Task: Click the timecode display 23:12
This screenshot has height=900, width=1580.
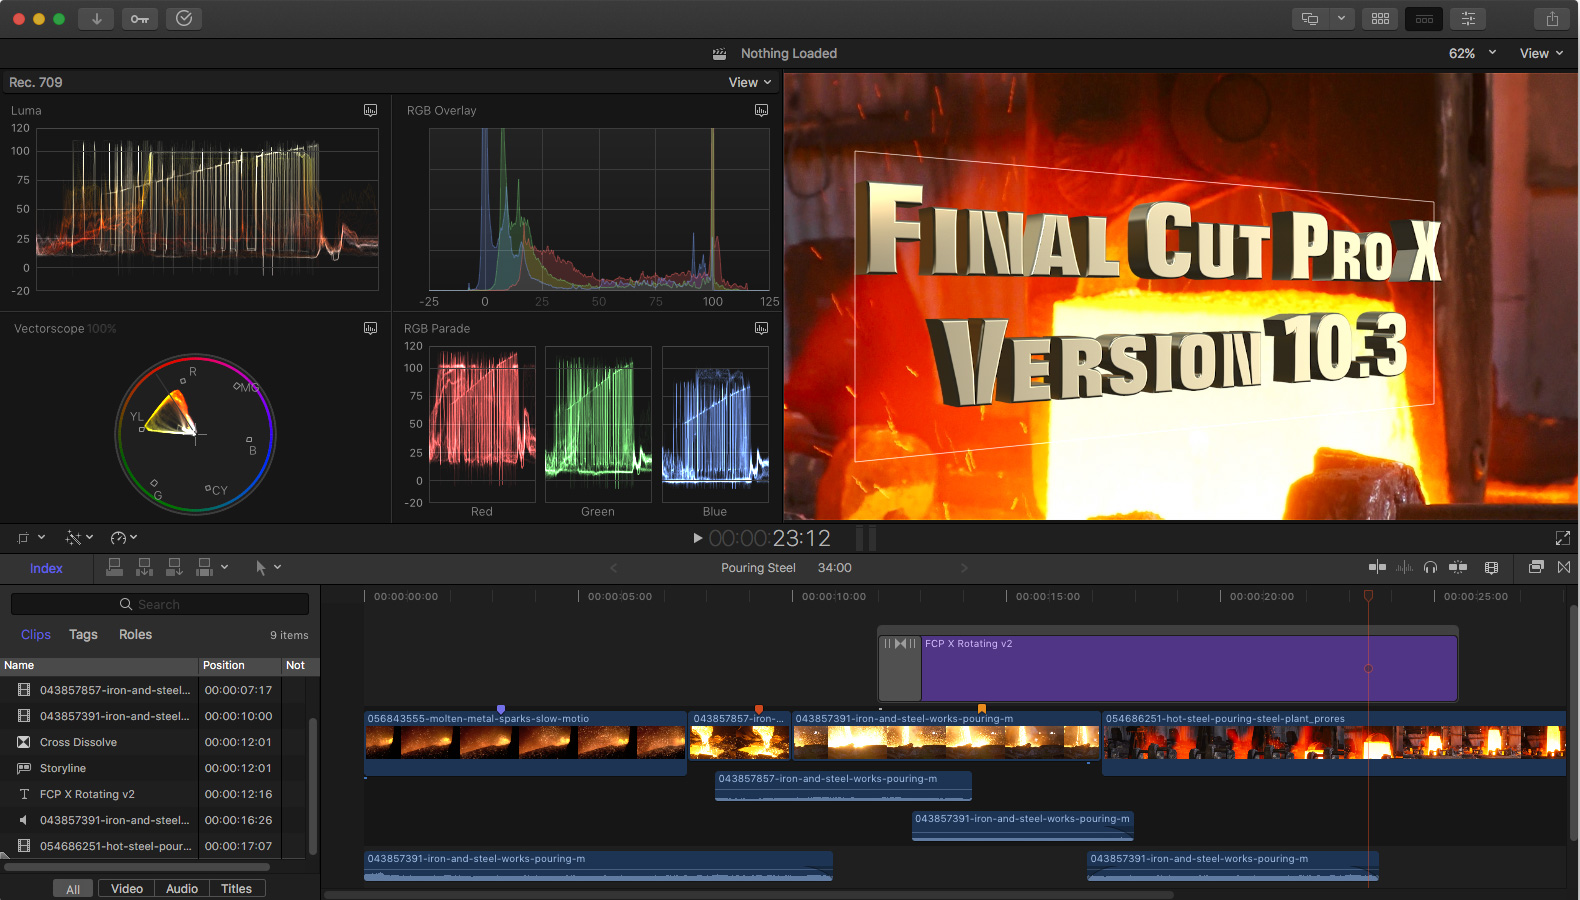Action: tap(770, 538)
